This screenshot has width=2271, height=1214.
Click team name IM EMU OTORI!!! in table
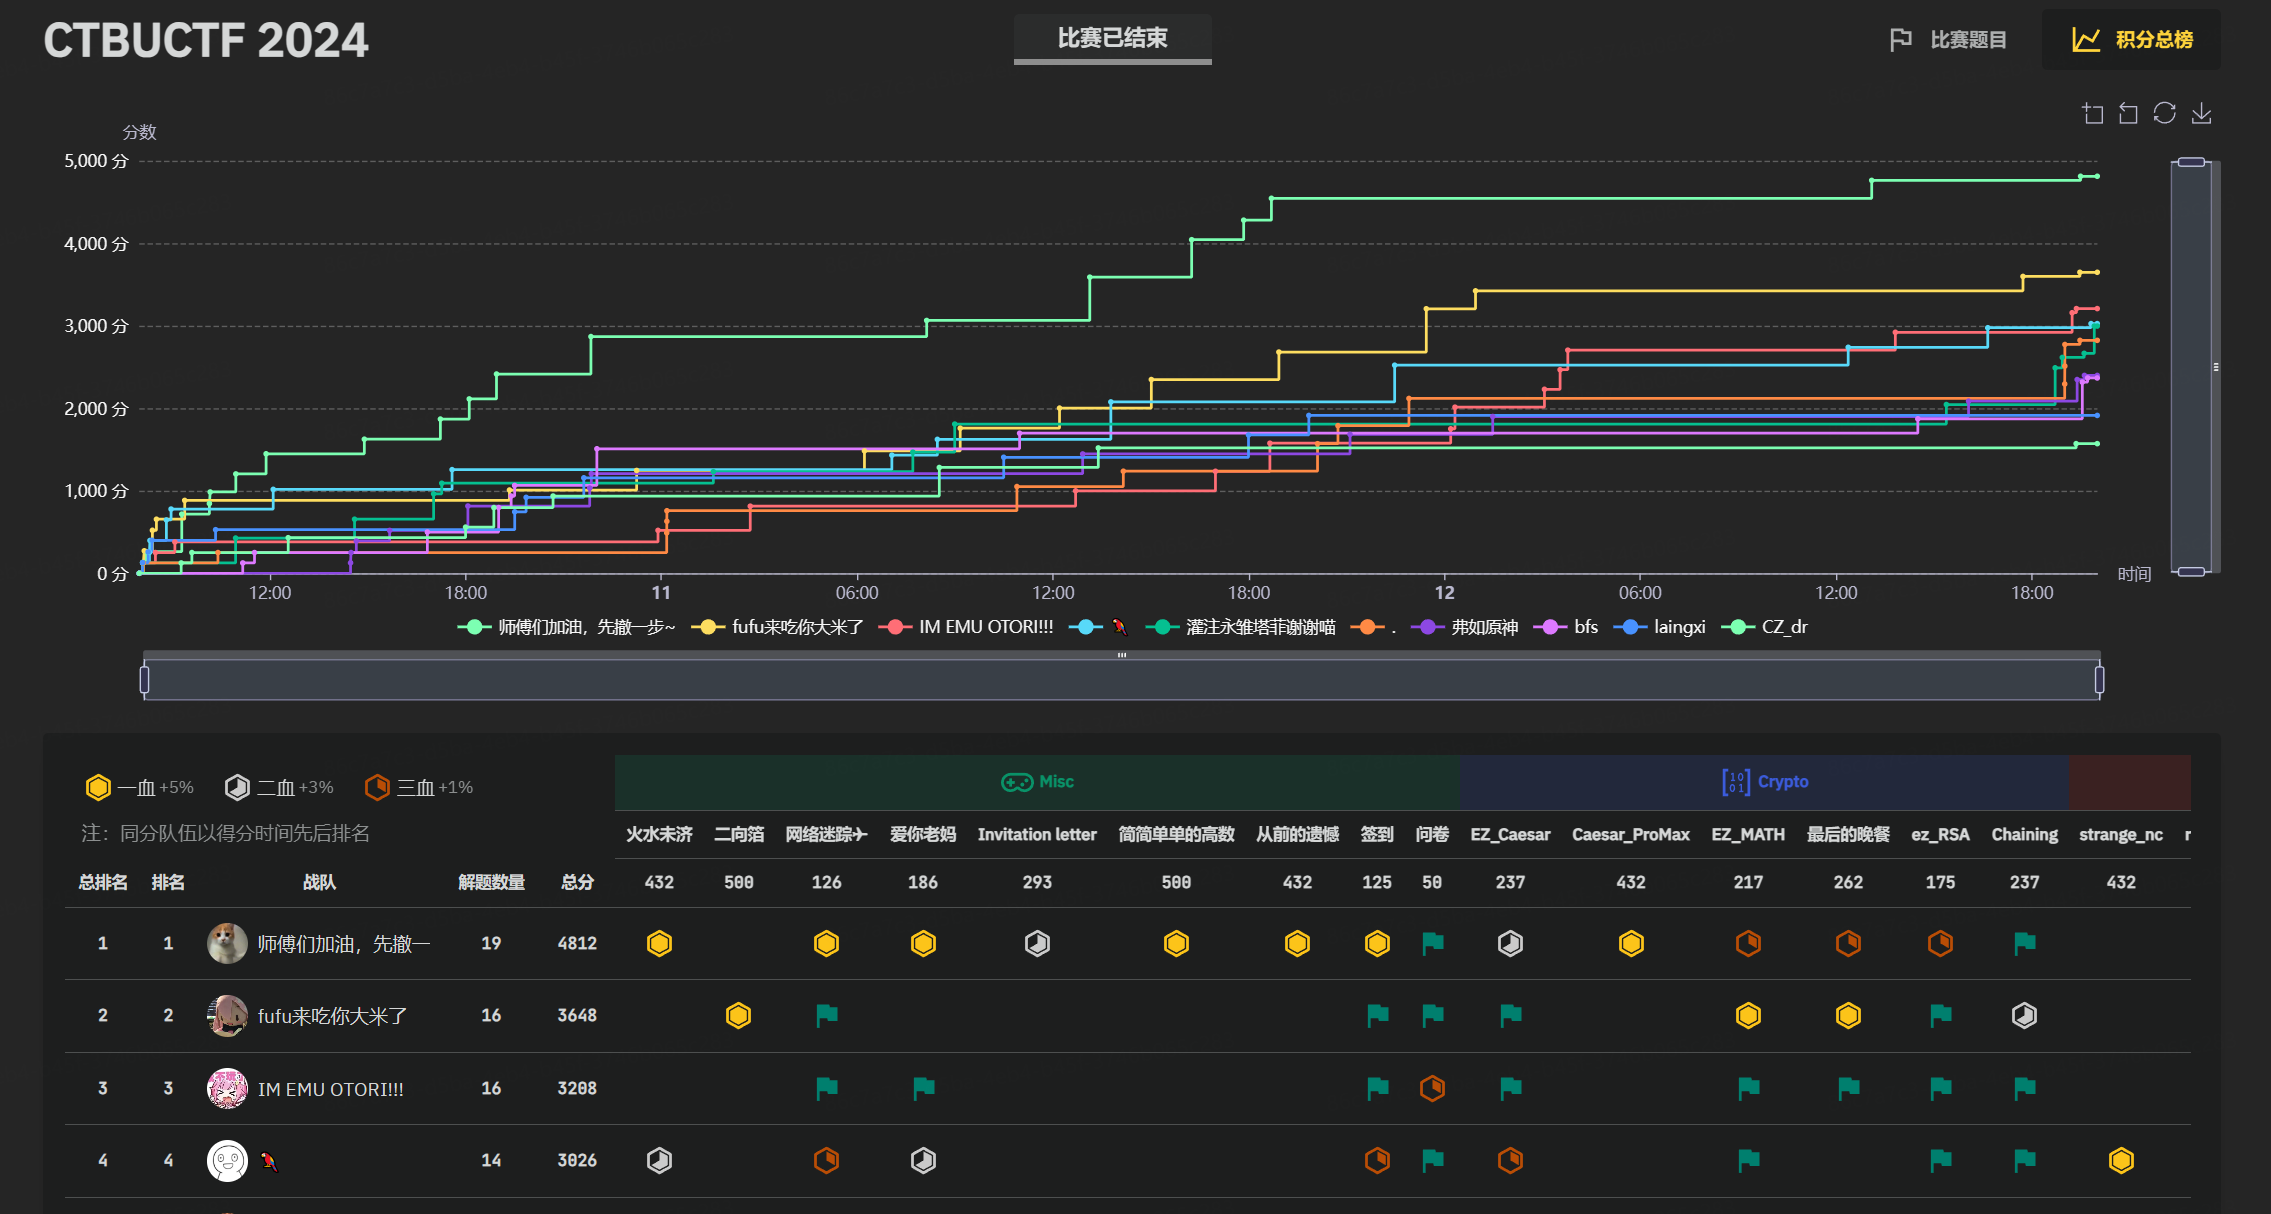tap(331, 1089)
